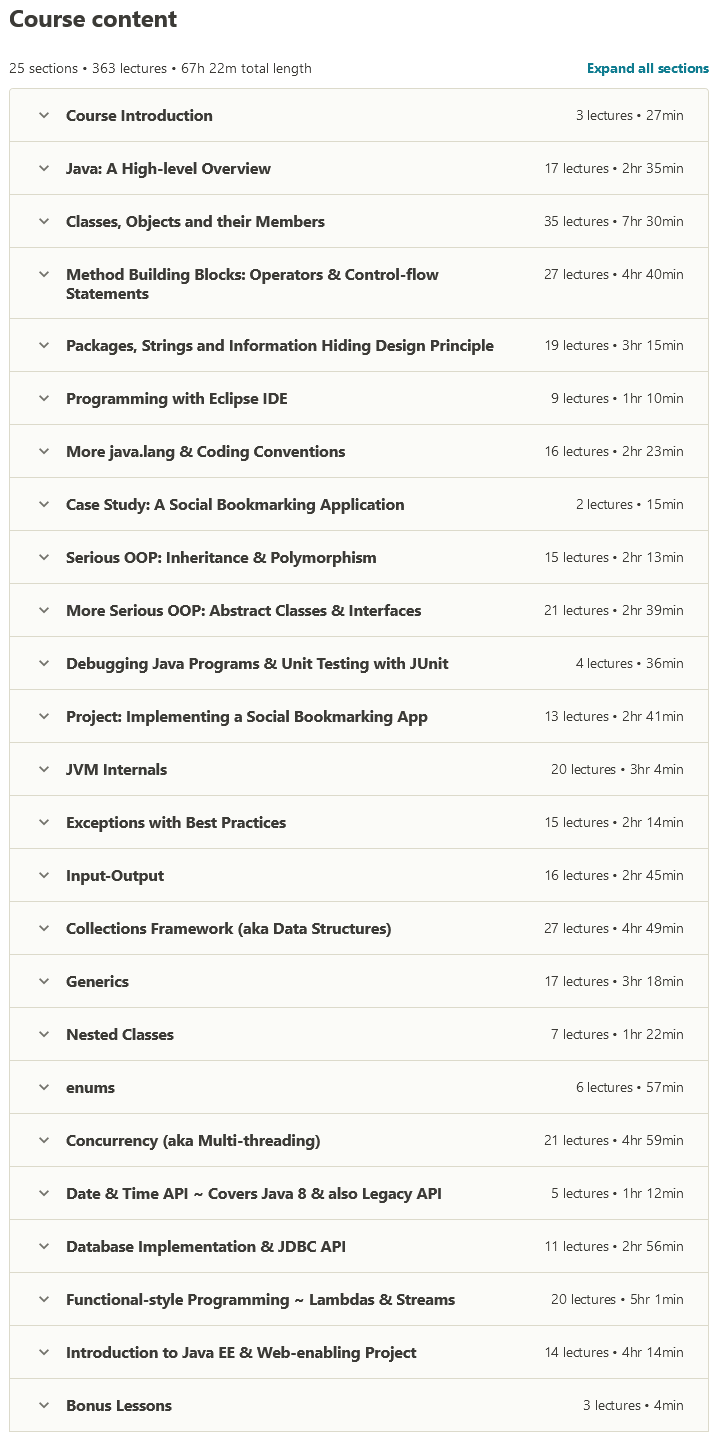Click the More java.lang & Coding Conventions heading
The image size is (713, 1442).
click(205, 452)
